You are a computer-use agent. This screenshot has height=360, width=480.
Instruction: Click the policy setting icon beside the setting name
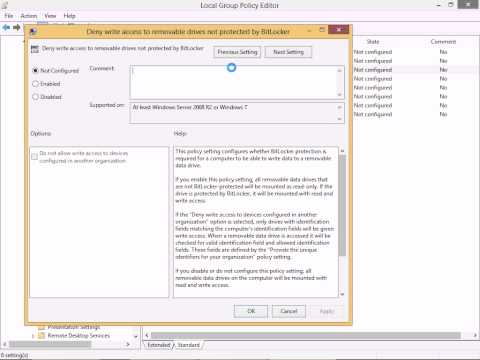pyautogui.click(x=35, y=49)
